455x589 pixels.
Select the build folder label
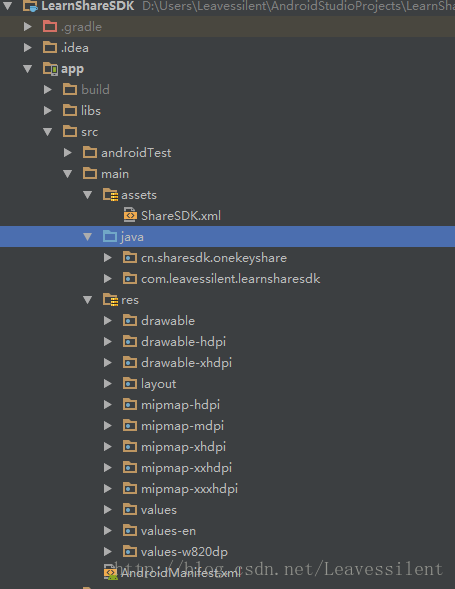click(x=95, y=89)
